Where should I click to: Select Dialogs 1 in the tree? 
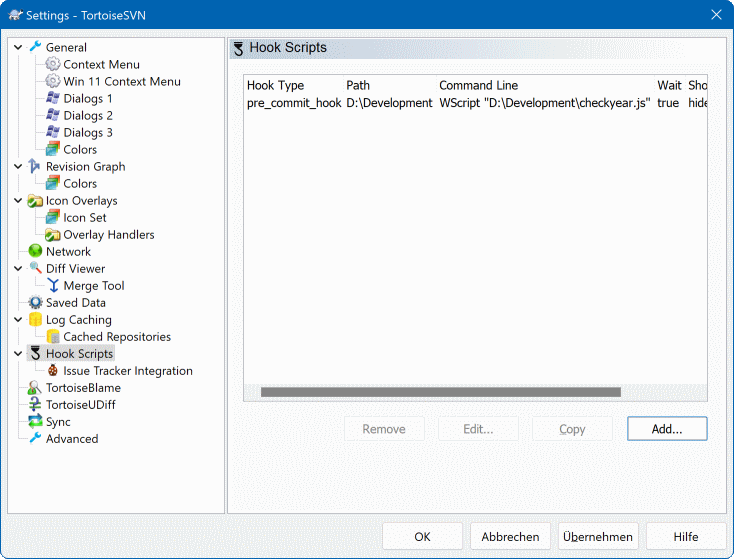(88, 98)
